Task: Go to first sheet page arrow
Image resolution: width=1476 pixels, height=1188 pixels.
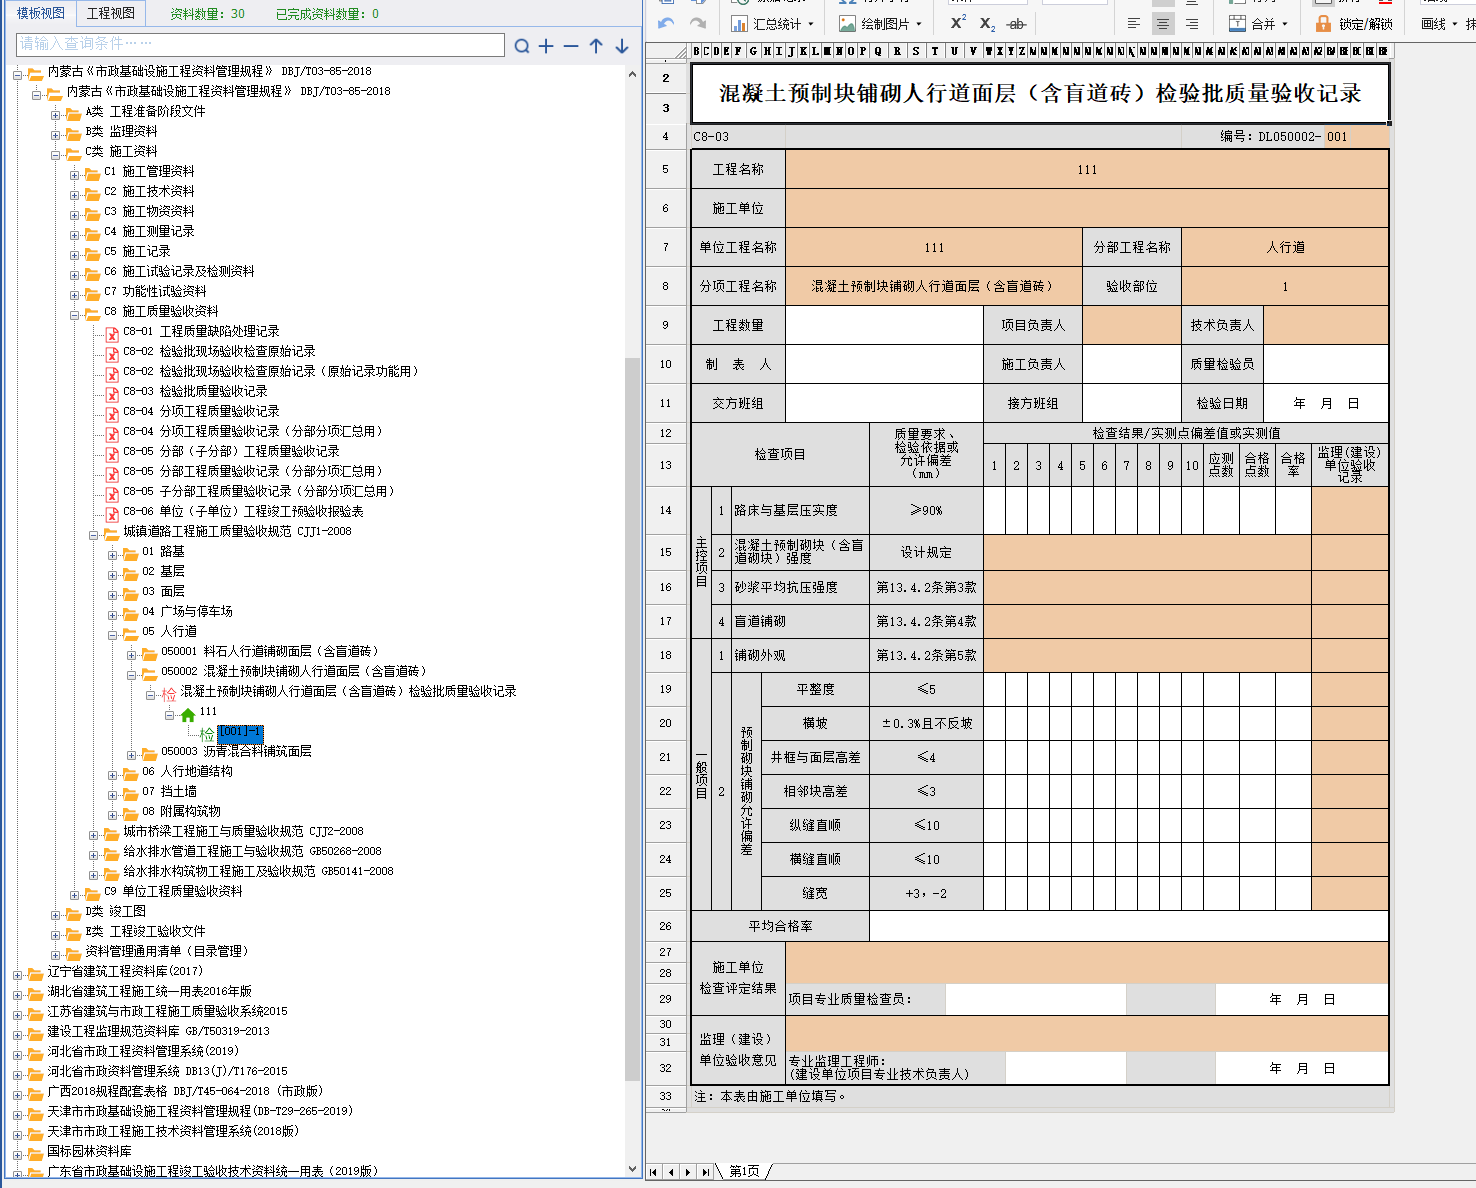Action: click(654, 1171)
